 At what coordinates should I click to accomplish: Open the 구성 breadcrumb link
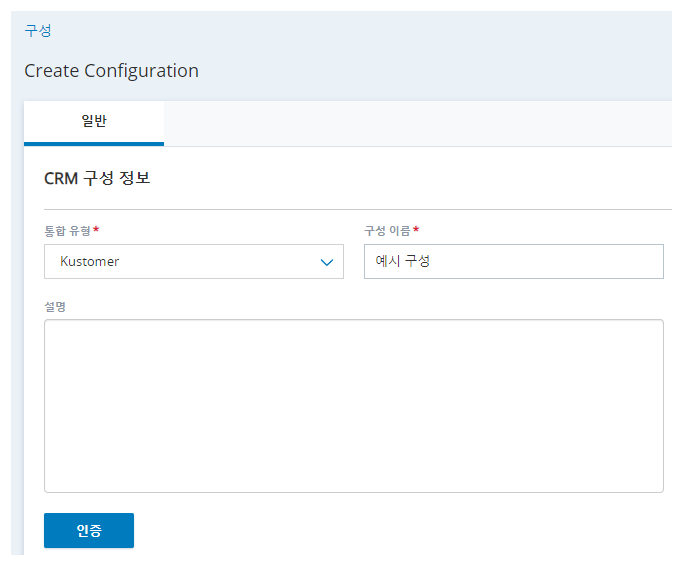38,31
